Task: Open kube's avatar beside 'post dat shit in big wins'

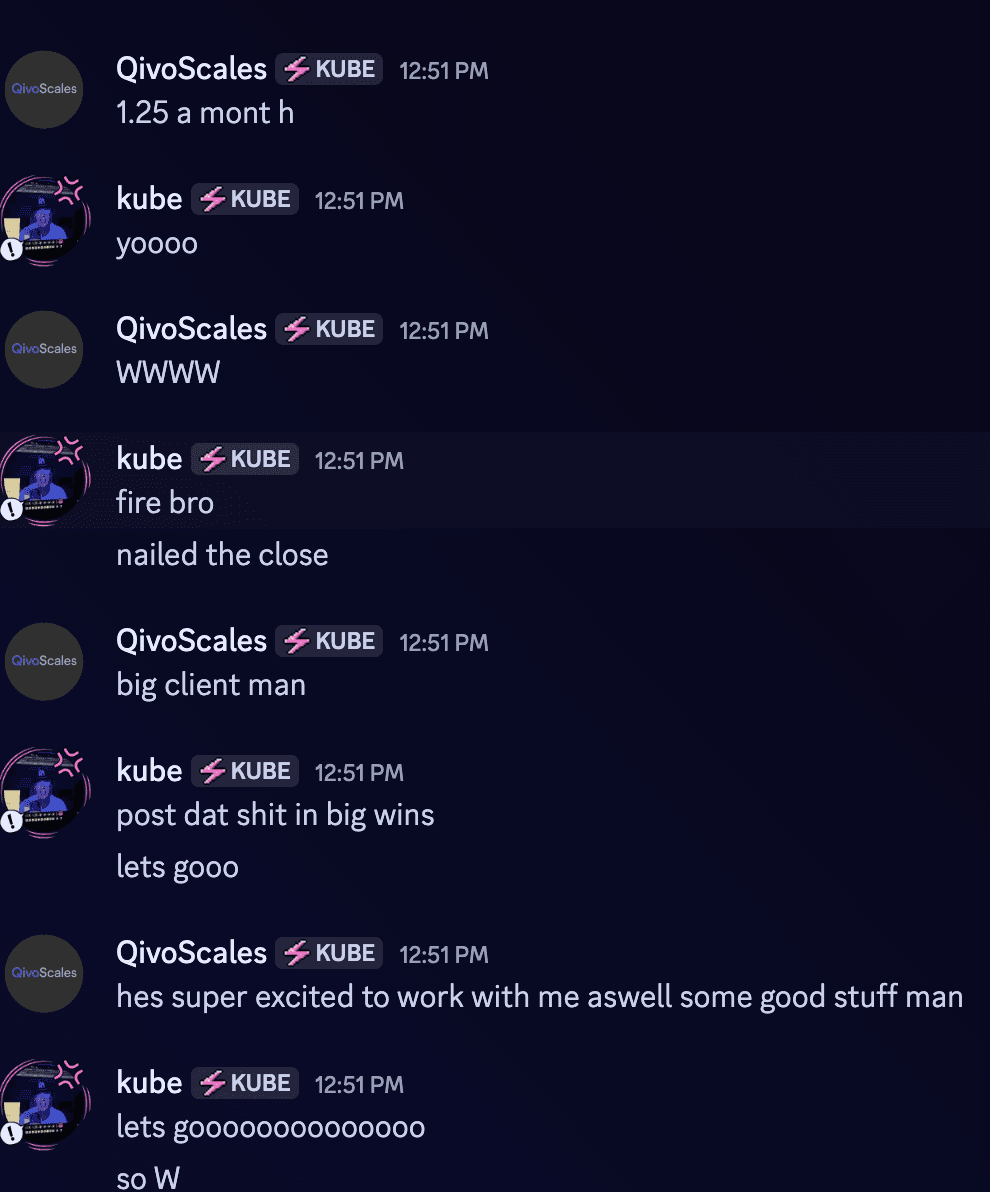Action: click(44, 793)
